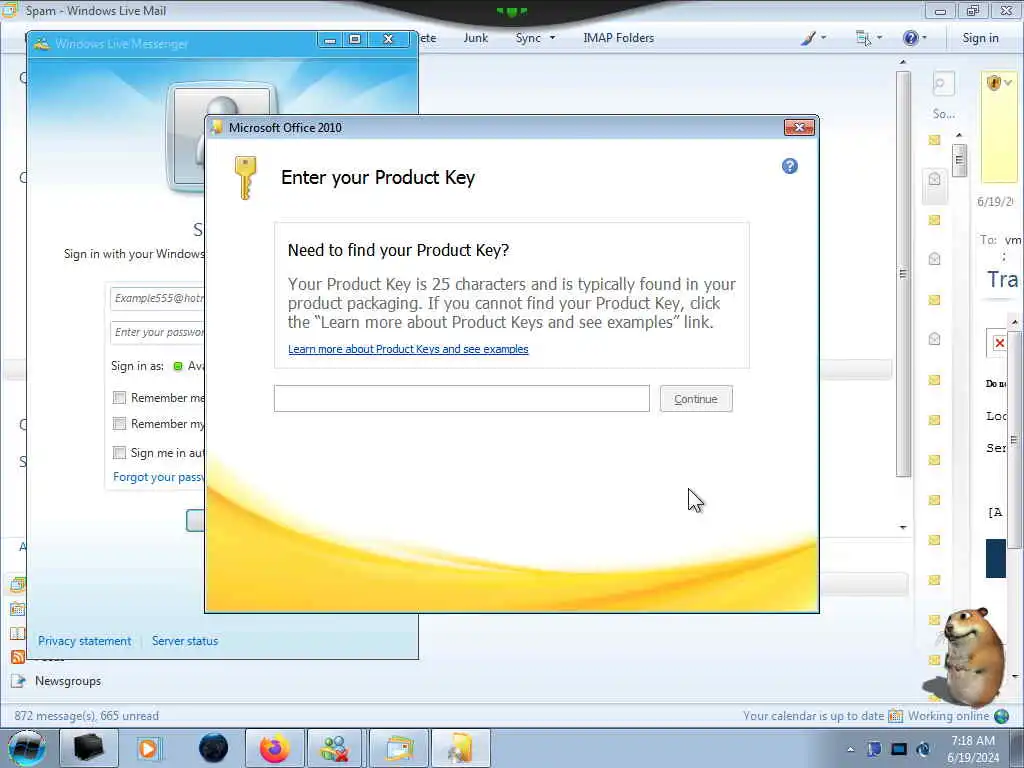Switch to Firefox in the taskbar
Screen dimensions: 1024x768
pyautogui.click(x=274, y=748)
